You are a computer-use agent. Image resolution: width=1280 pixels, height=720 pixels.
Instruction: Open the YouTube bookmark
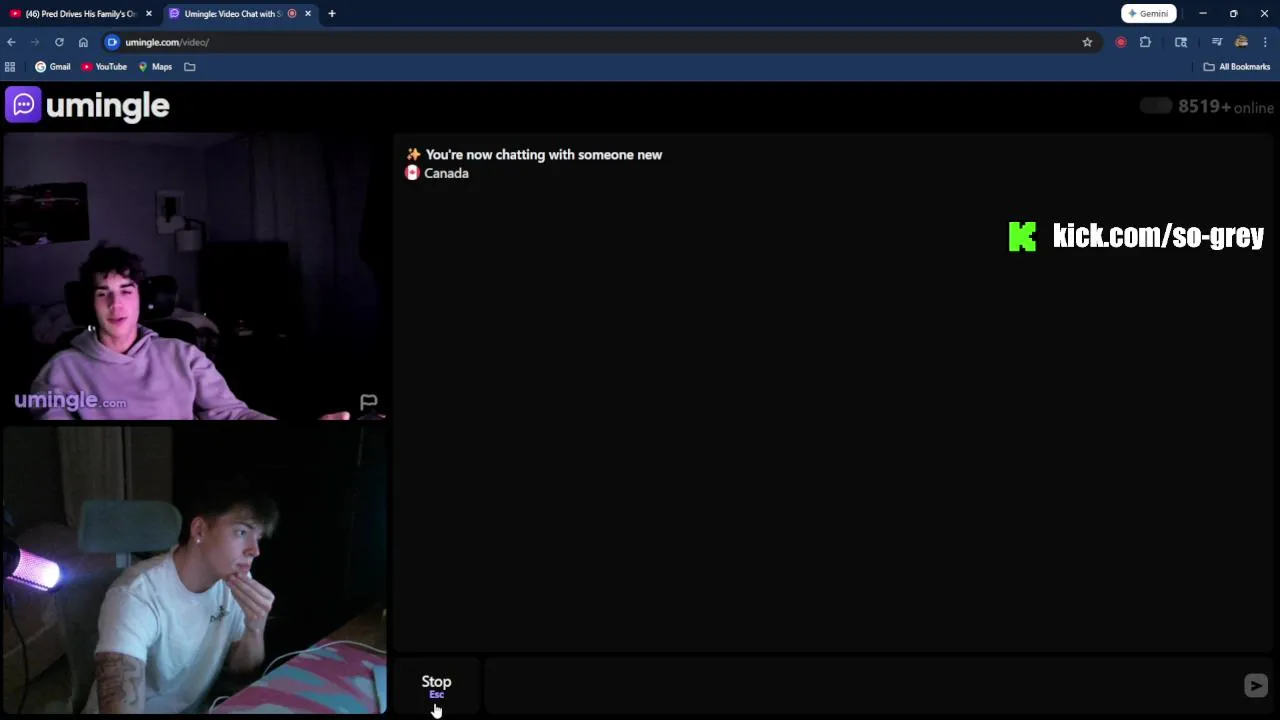[104, 67]
